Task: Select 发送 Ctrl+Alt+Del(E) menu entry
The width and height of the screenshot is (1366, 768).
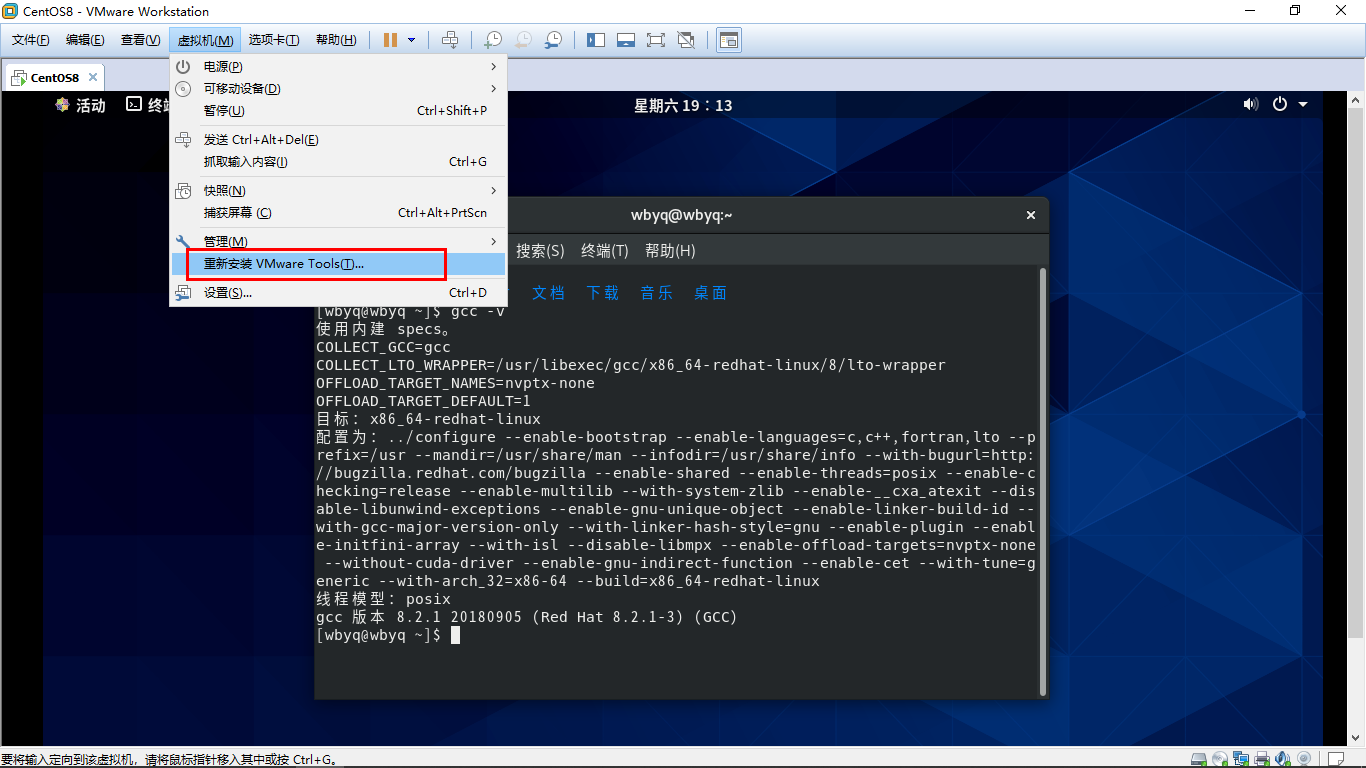Action: 338,140
